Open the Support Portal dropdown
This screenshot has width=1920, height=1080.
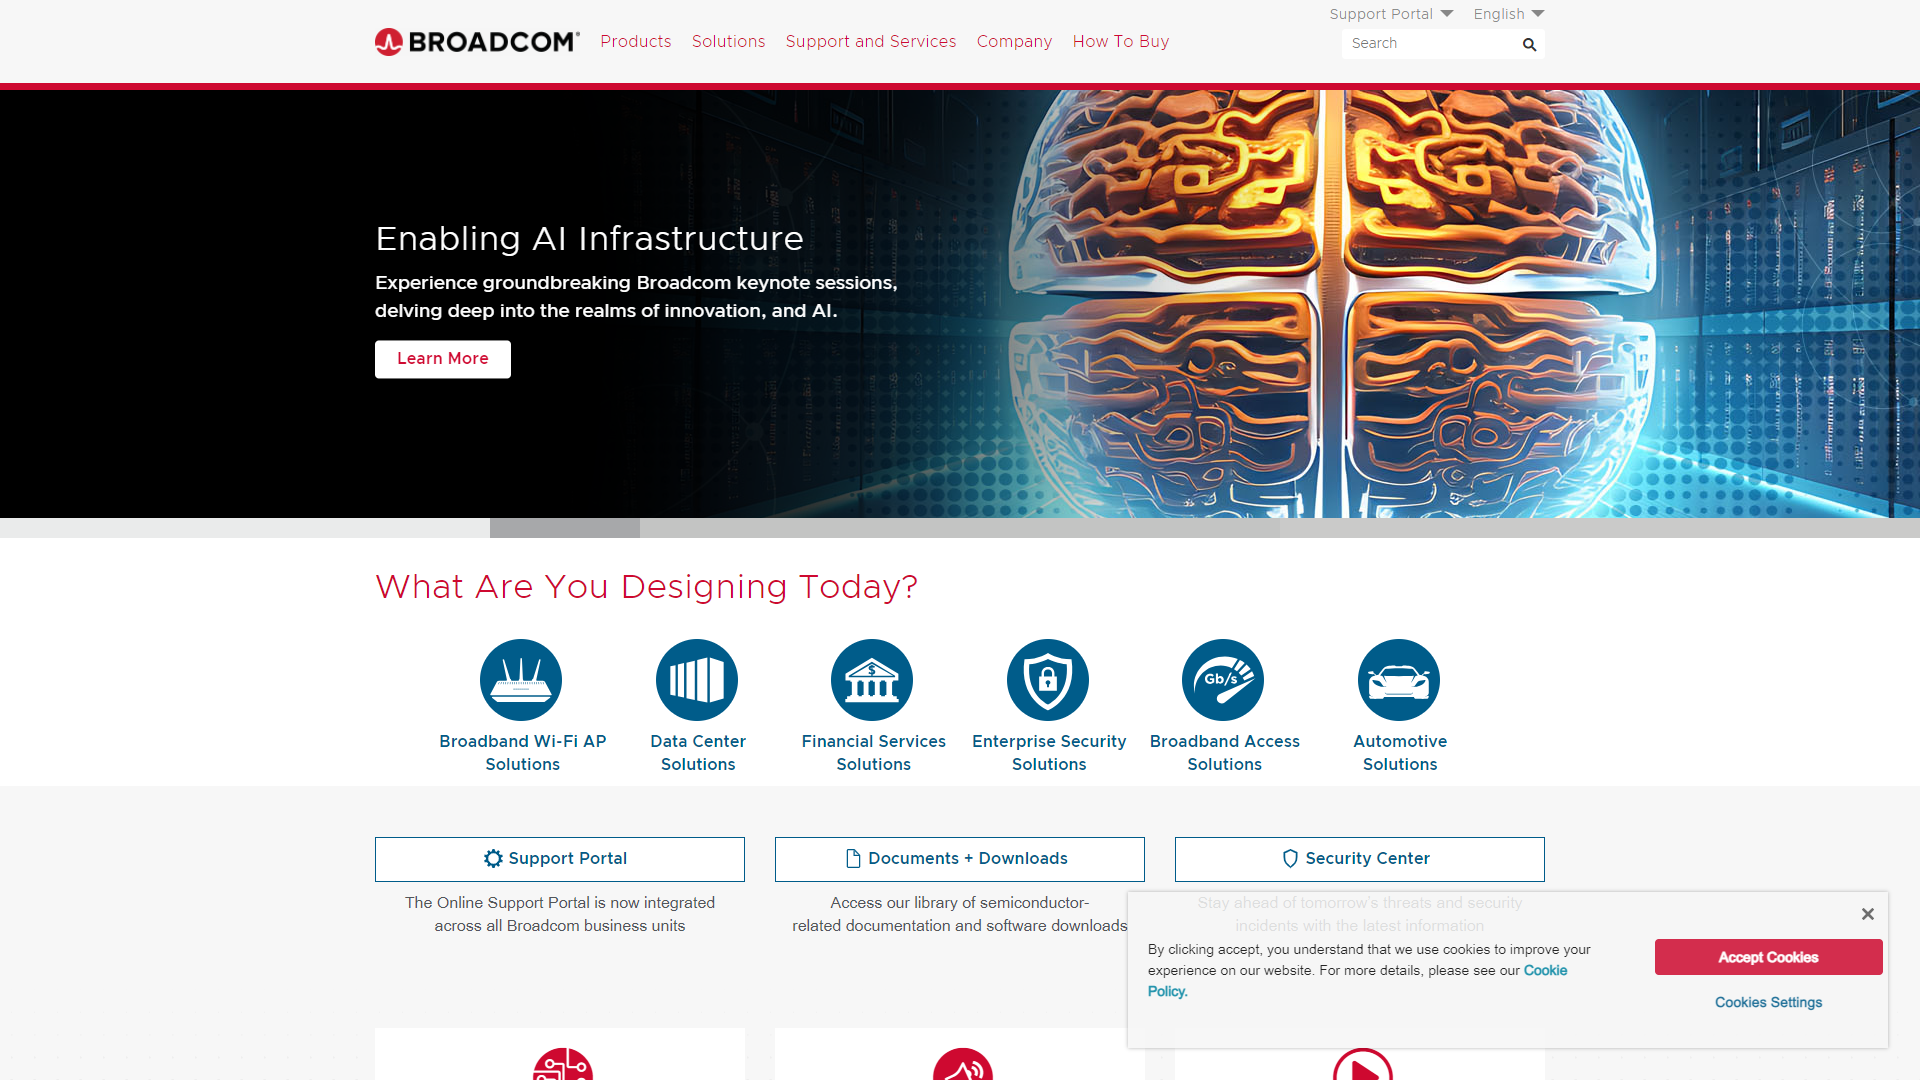[x=1391, y=15]
